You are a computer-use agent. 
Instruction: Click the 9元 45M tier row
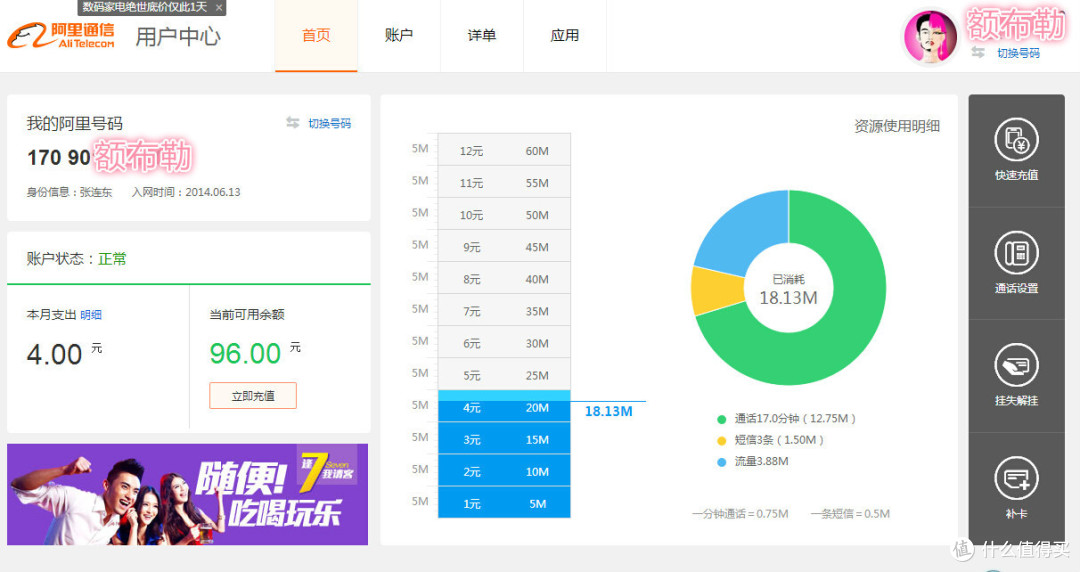[504, 246]
